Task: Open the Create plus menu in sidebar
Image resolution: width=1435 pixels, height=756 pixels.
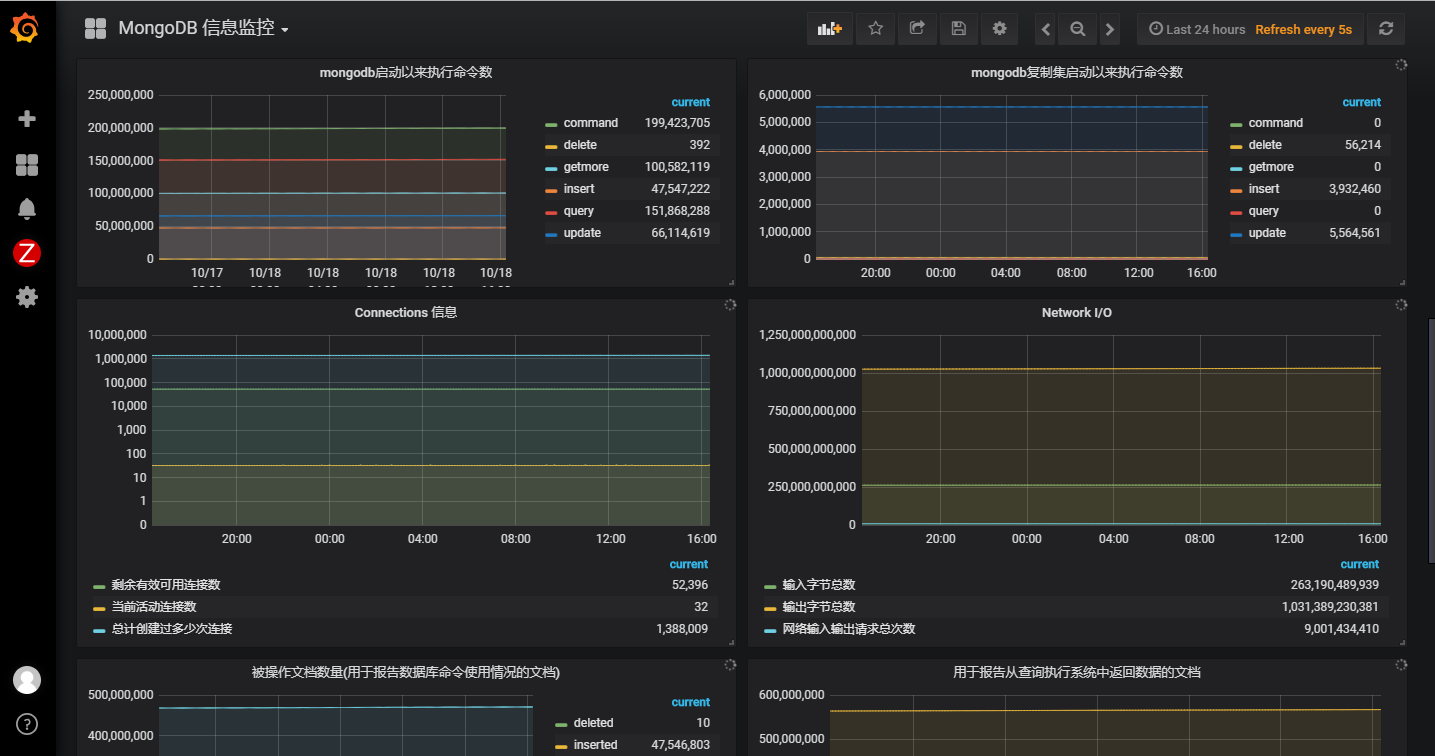Action: [x=27, y=119]
